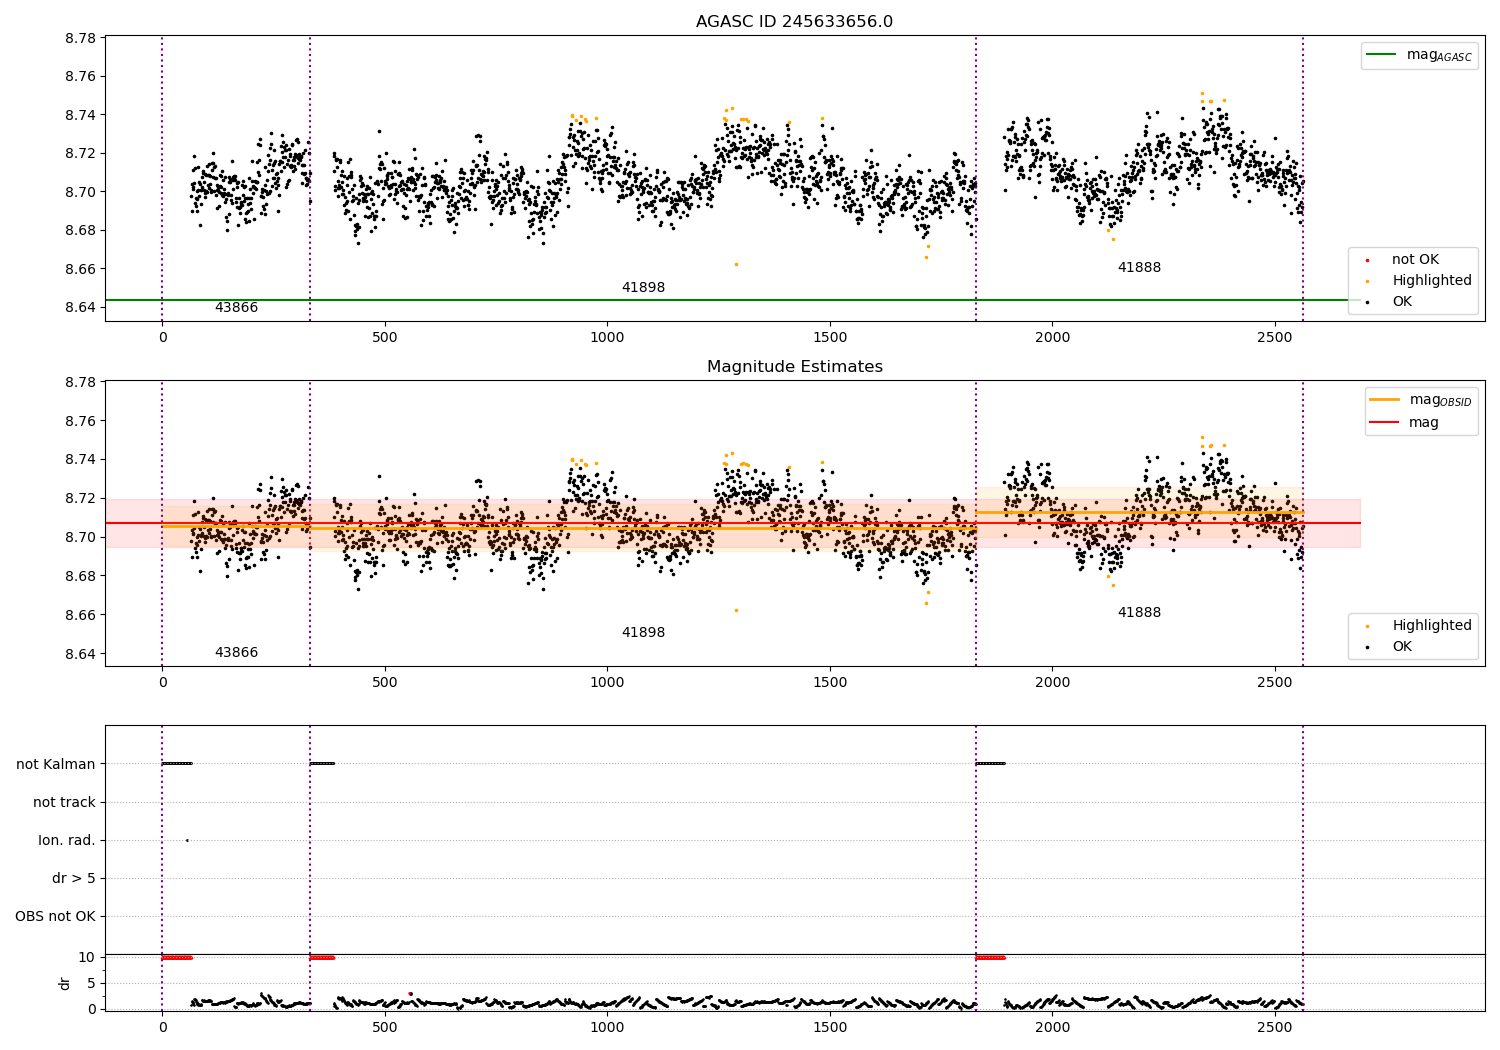This screenshot has height=1050, width=1500.
Task: Click the 'AGASC ID 245633656.0' plot title
Action: click(x=794, y=22)
